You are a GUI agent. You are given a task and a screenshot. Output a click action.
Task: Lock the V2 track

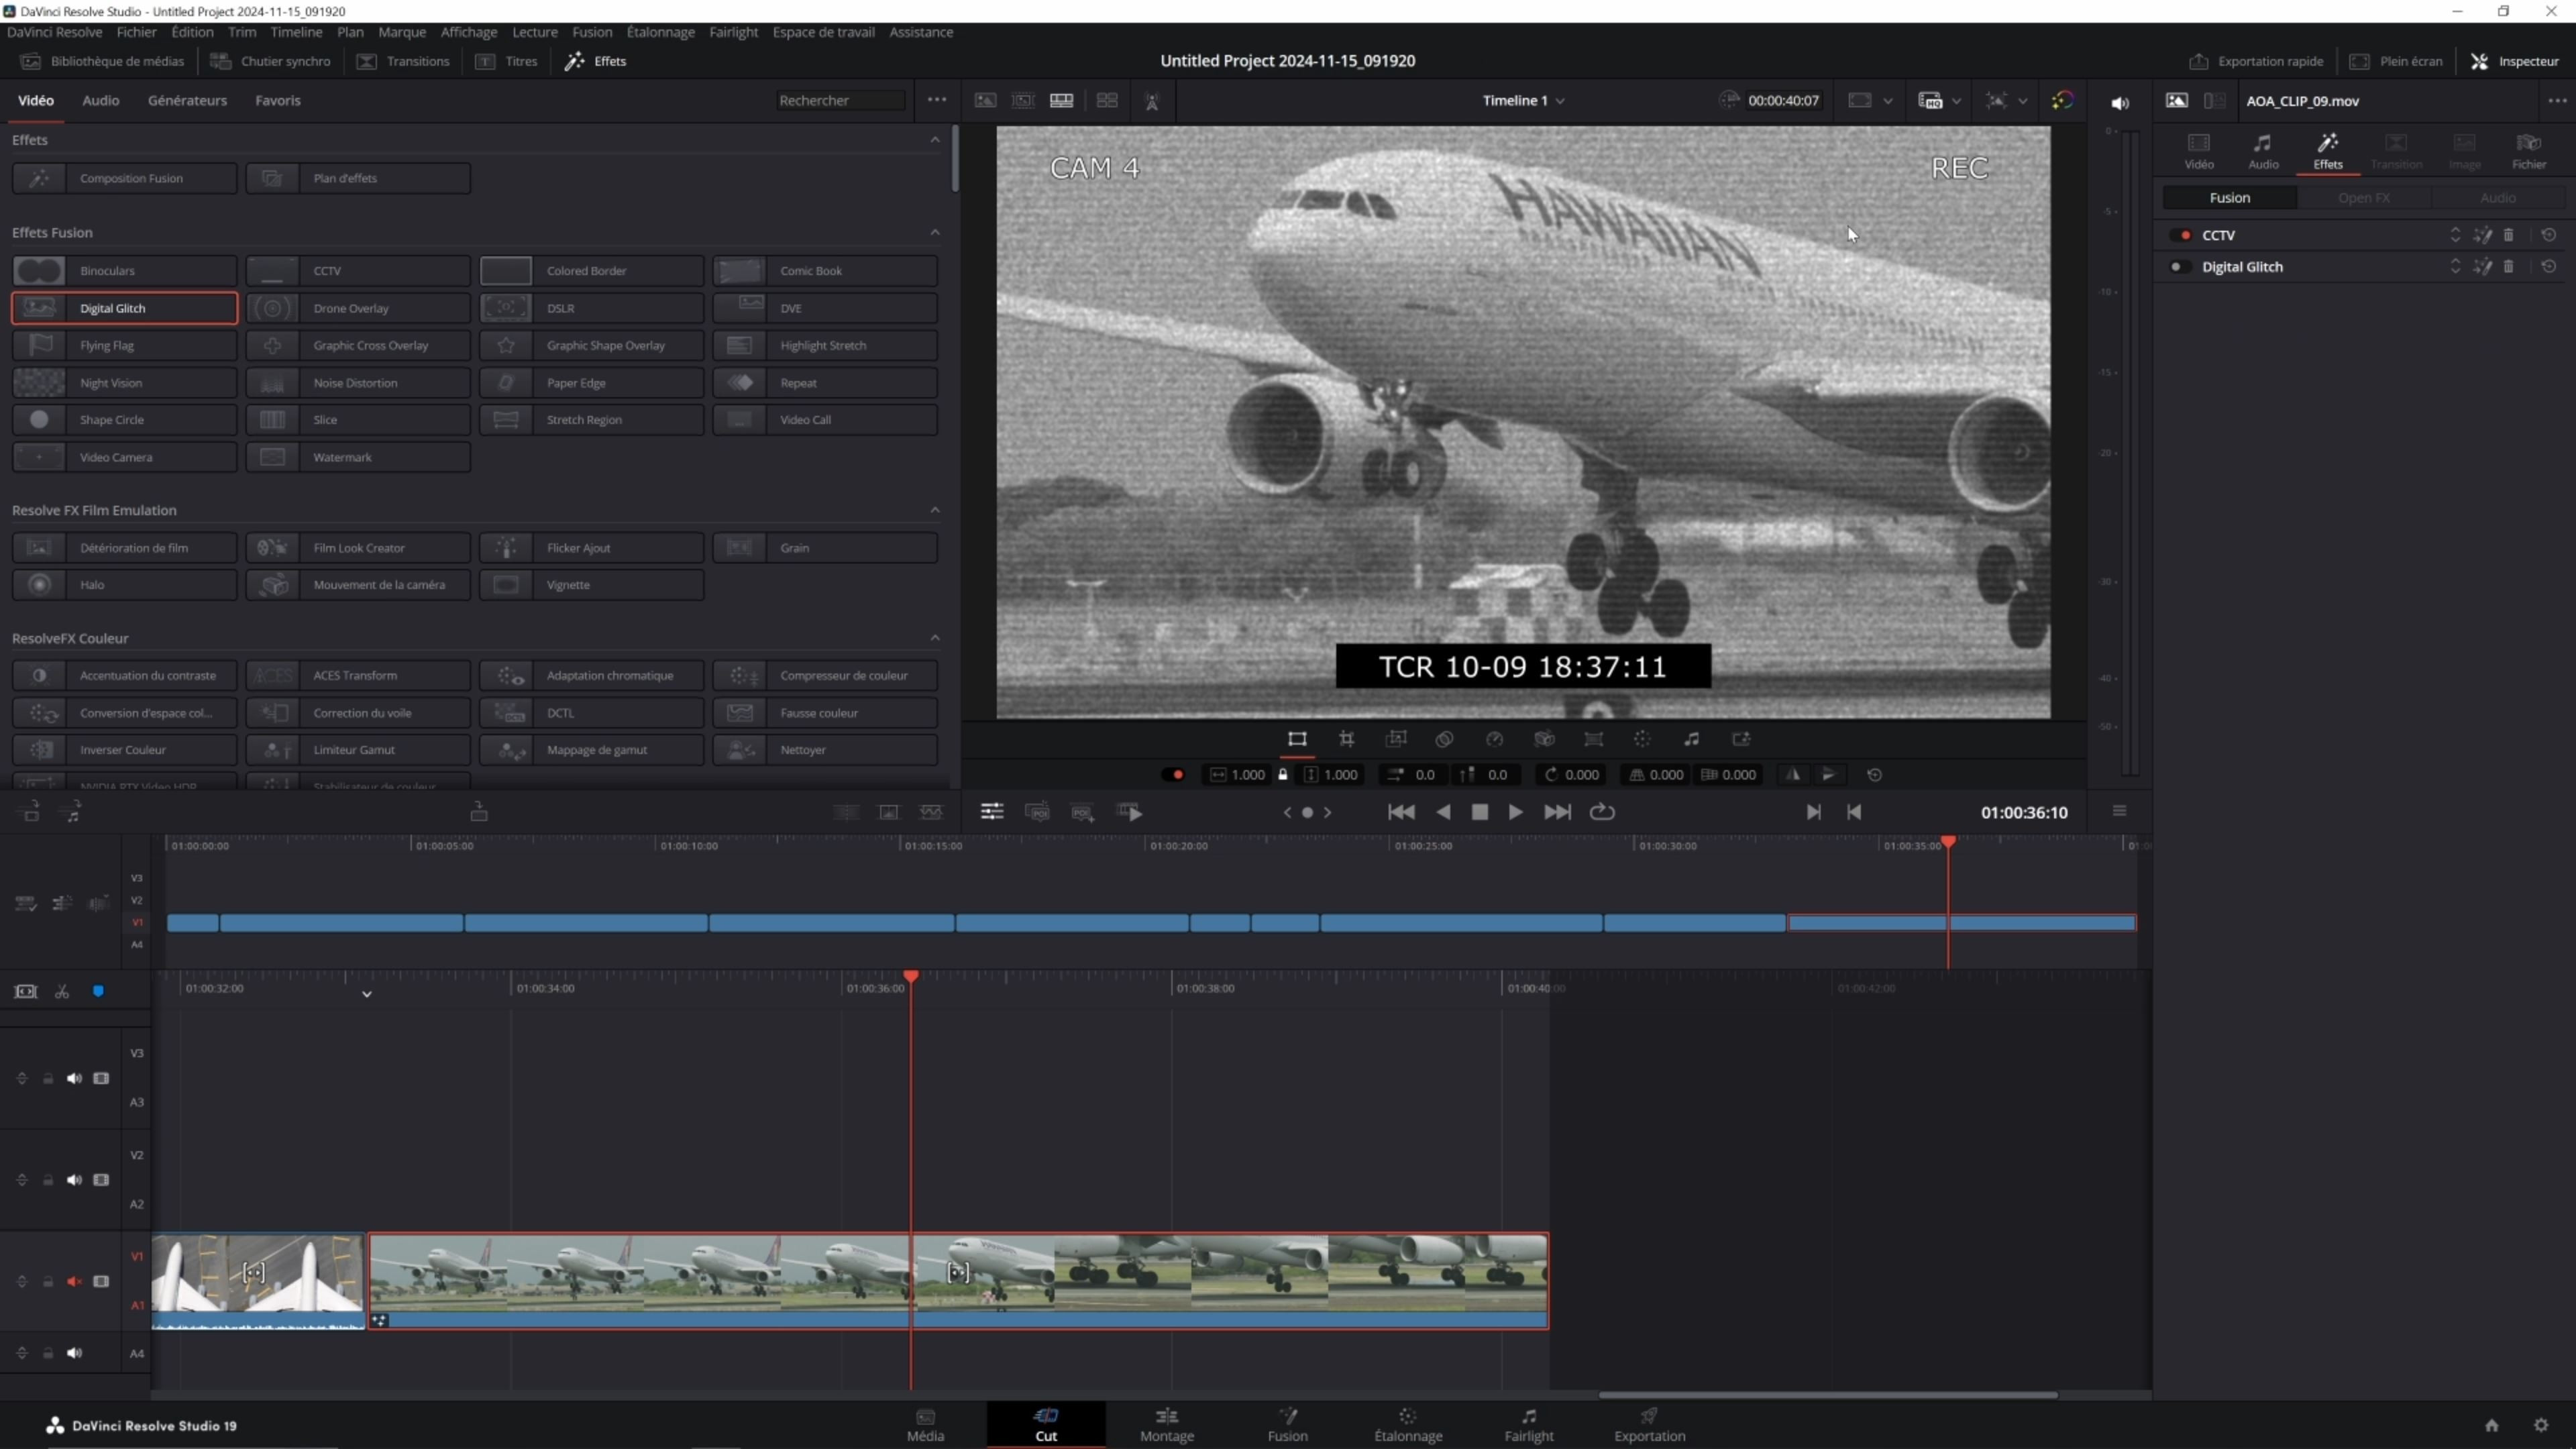click(47, 1180)
